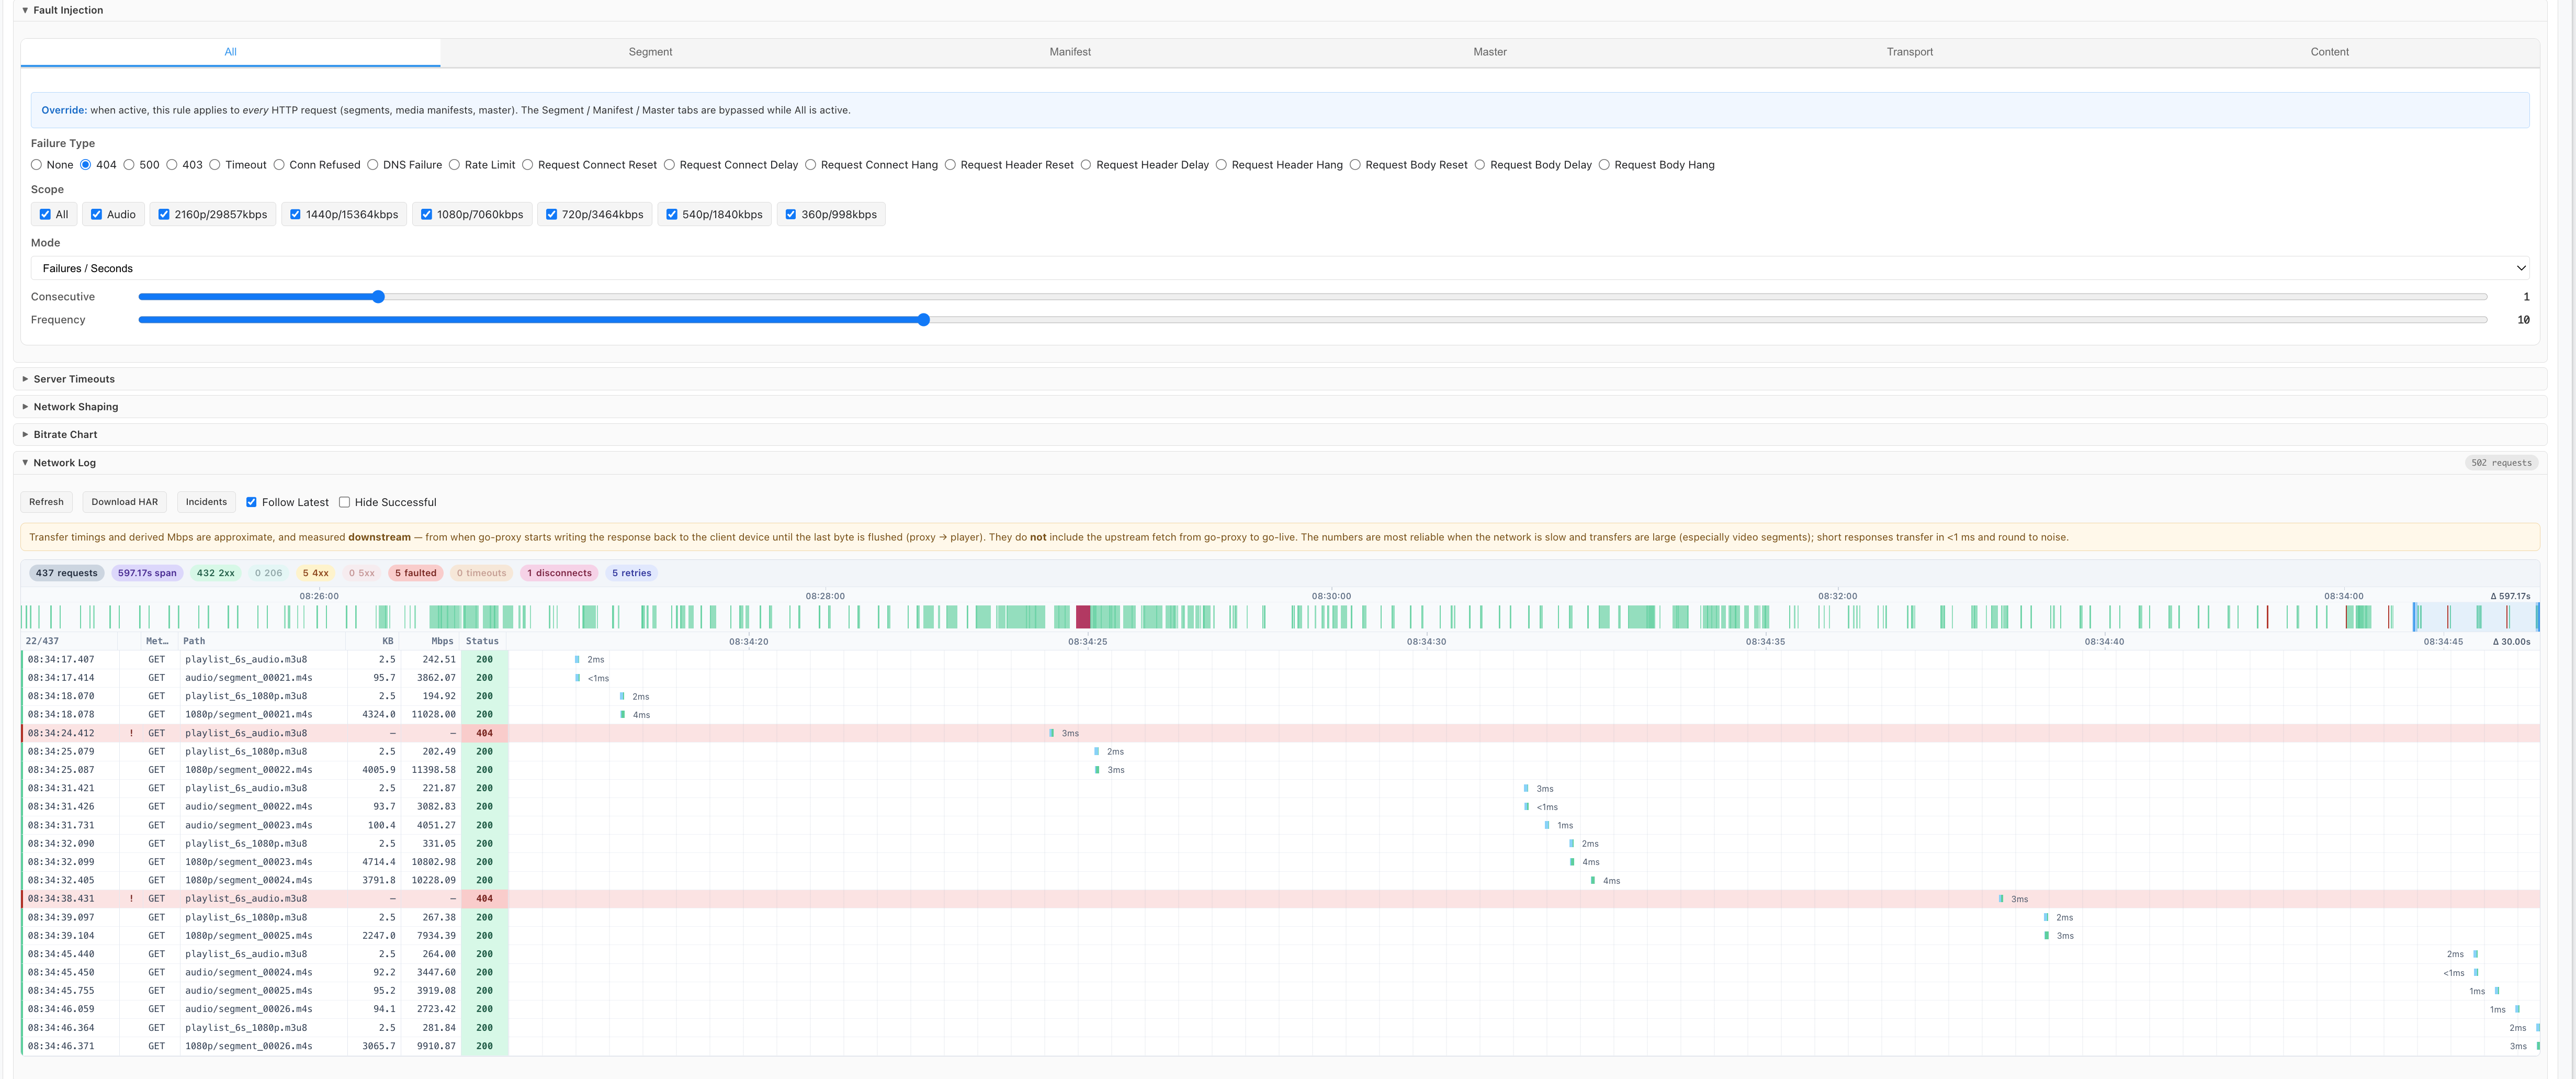Select the Timeout failure type
Screen dimensions: 2576x1079
[215, 165]
